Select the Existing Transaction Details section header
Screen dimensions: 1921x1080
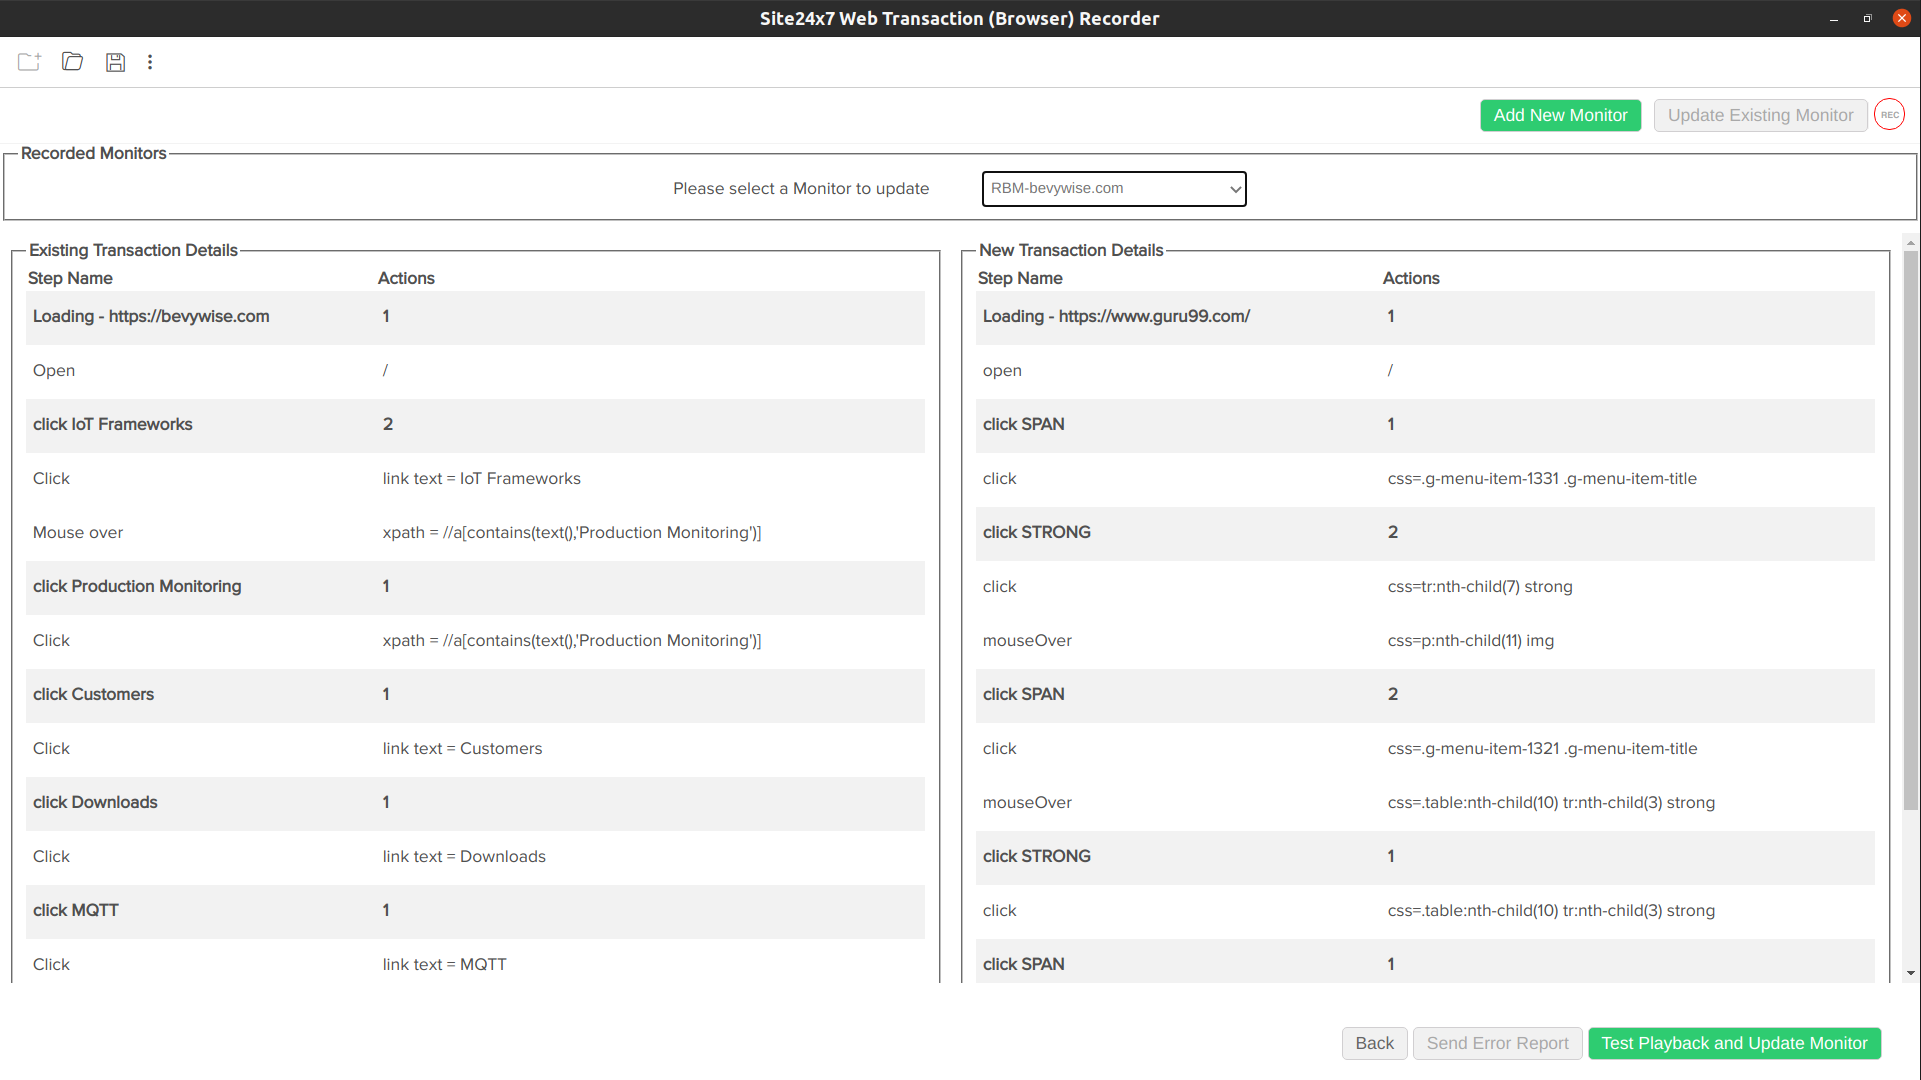(x=132, y=249)
